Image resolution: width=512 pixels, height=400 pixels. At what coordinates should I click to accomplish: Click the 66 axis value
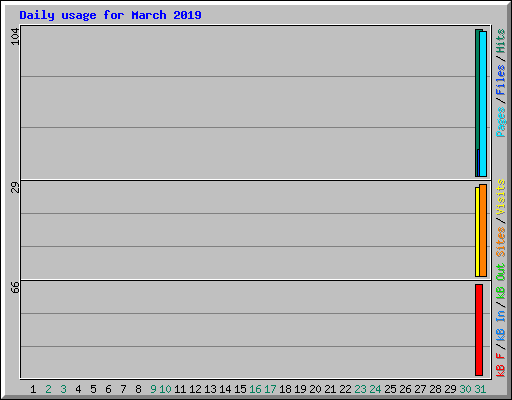15,287
